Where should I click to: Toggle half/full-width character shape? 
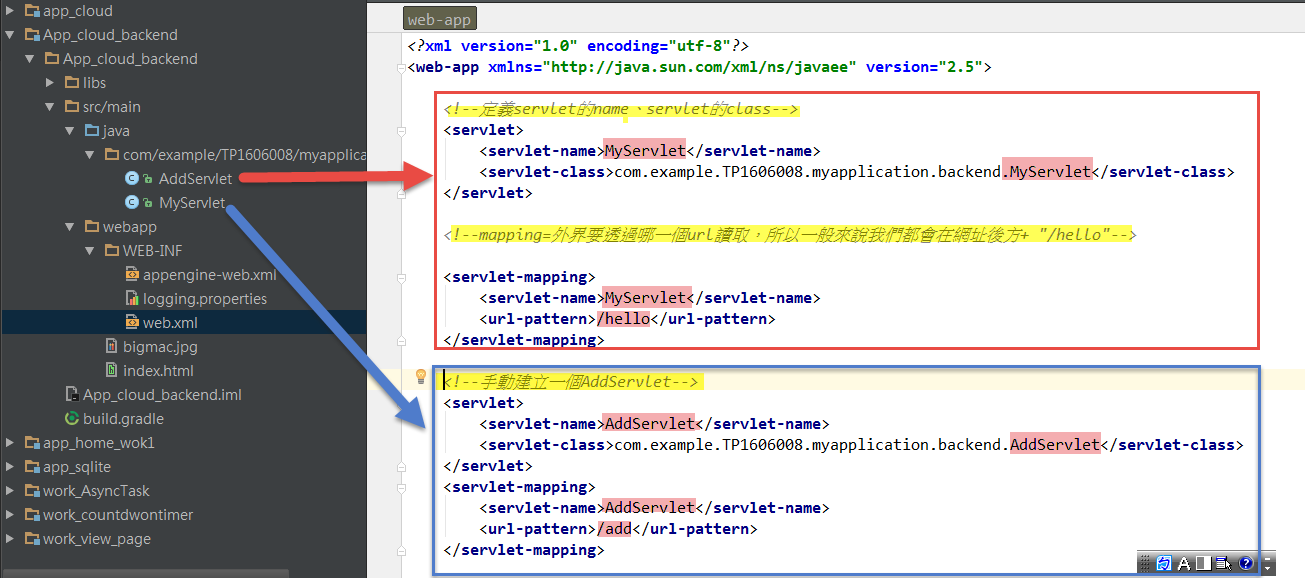click(x=1204, y=563)
